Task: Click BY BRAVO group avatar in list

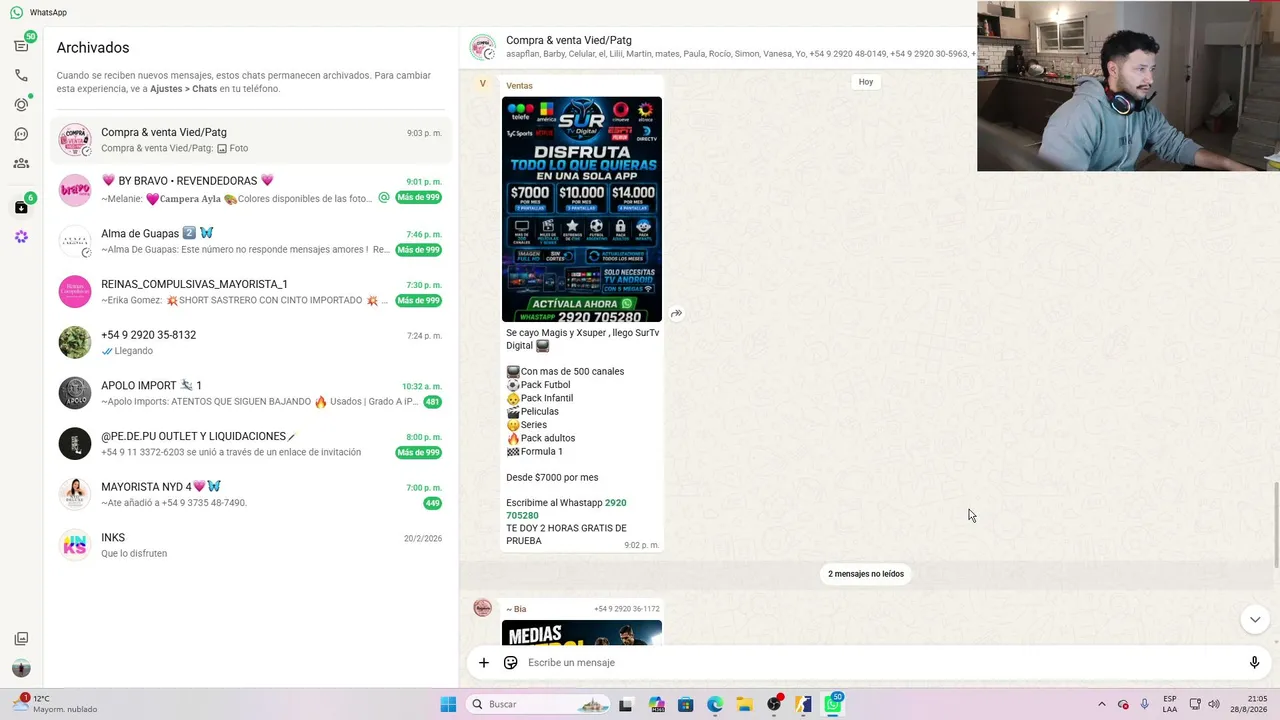Action: 75,190
